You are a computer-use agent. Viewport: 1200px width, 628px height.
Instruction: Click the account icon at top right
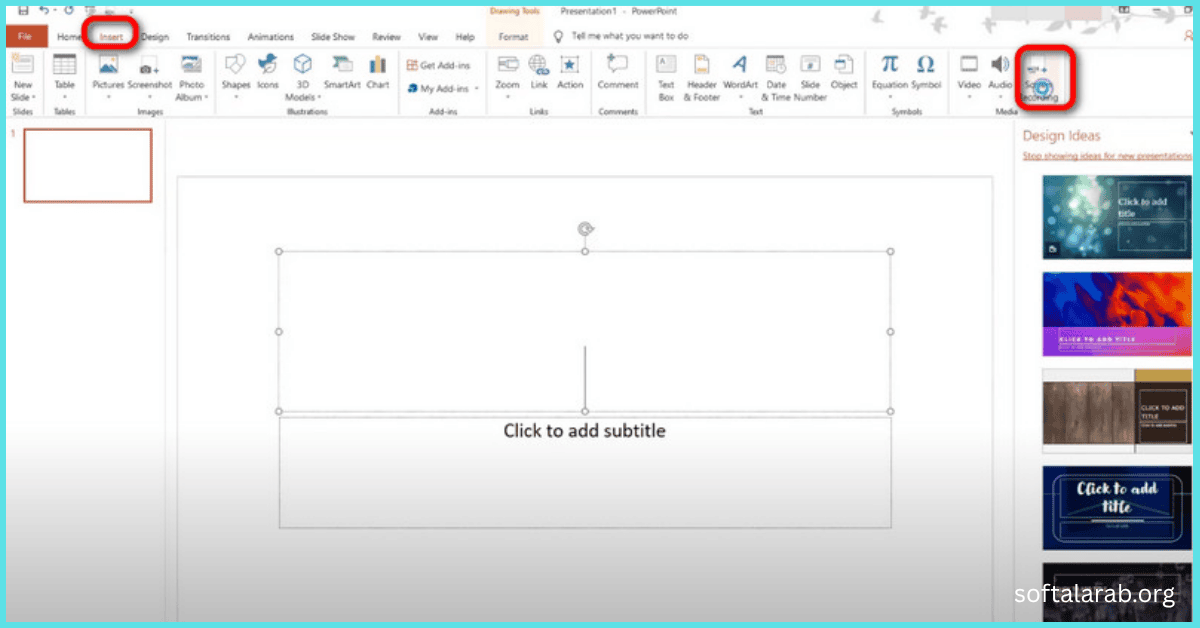tap(1186, 35)
